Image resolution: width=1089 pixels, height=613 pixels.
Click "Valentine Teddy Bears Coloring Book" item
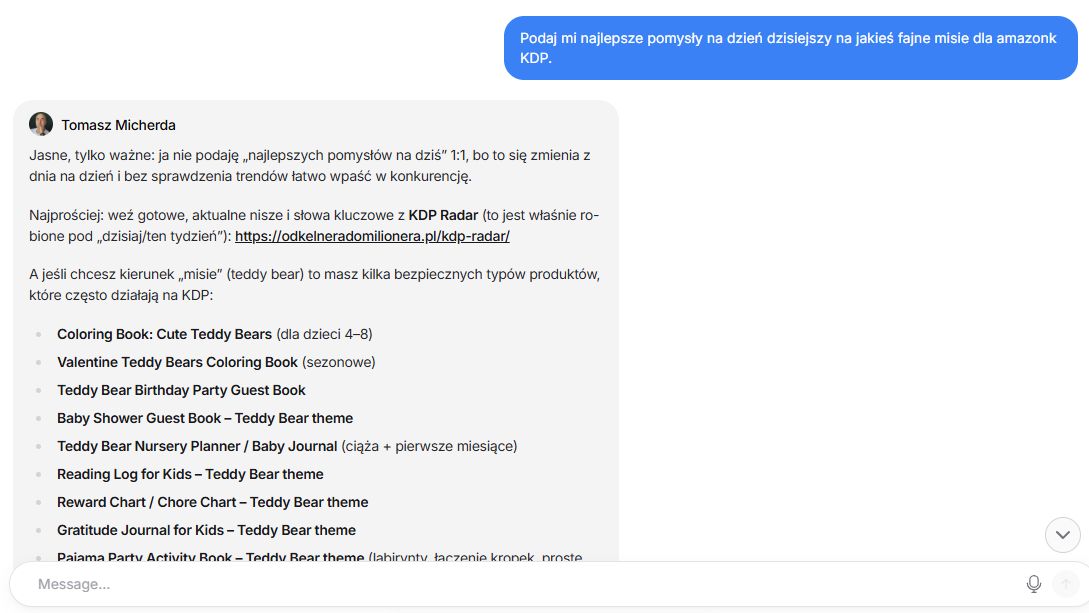pyautogui.click(x=177, y=362)
